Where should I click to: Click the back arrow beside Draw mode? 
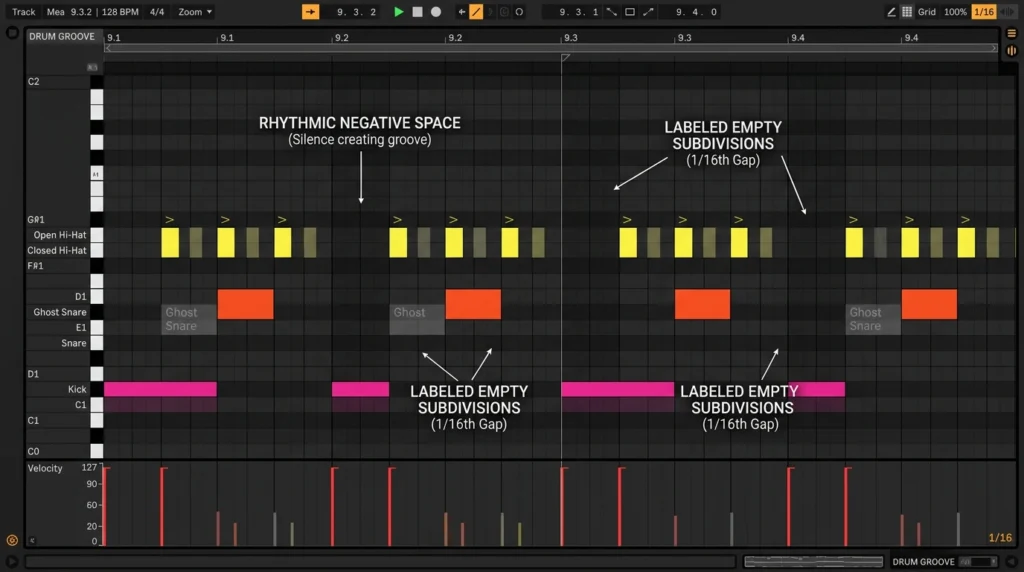(462, 12)
